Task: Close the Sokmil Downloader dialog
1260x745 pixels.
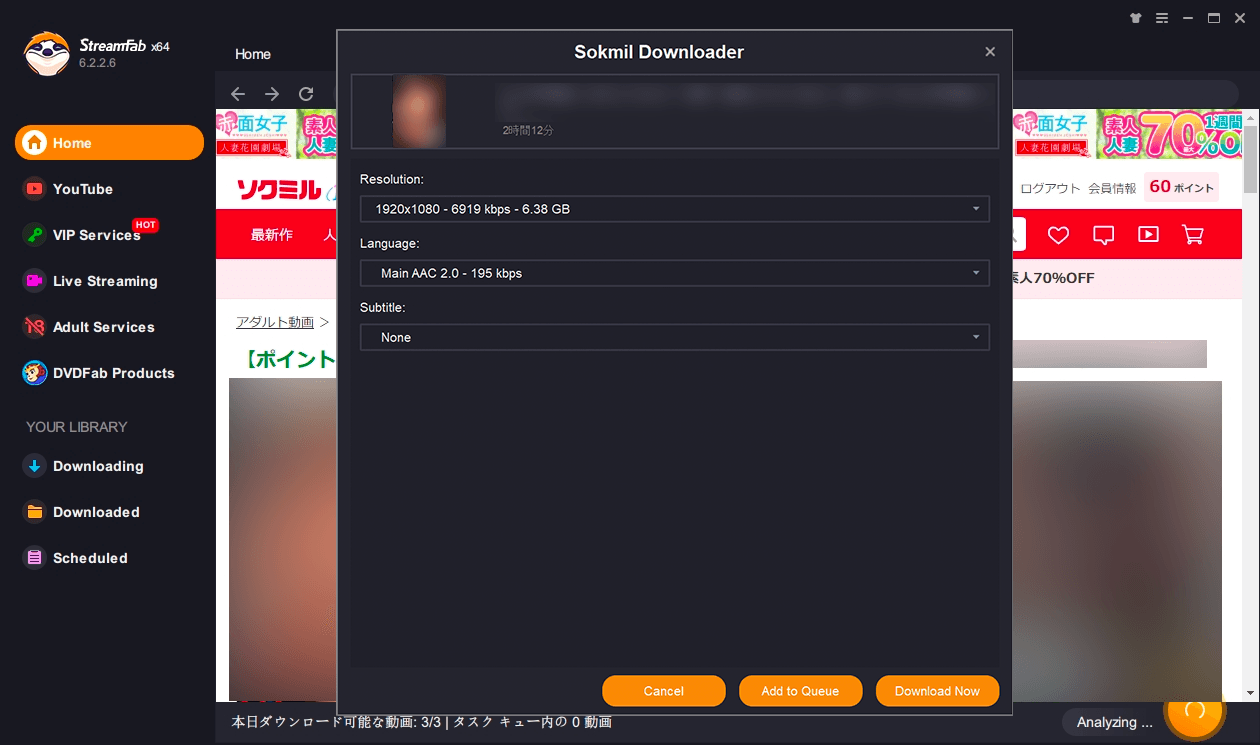Action: [990, 52]
